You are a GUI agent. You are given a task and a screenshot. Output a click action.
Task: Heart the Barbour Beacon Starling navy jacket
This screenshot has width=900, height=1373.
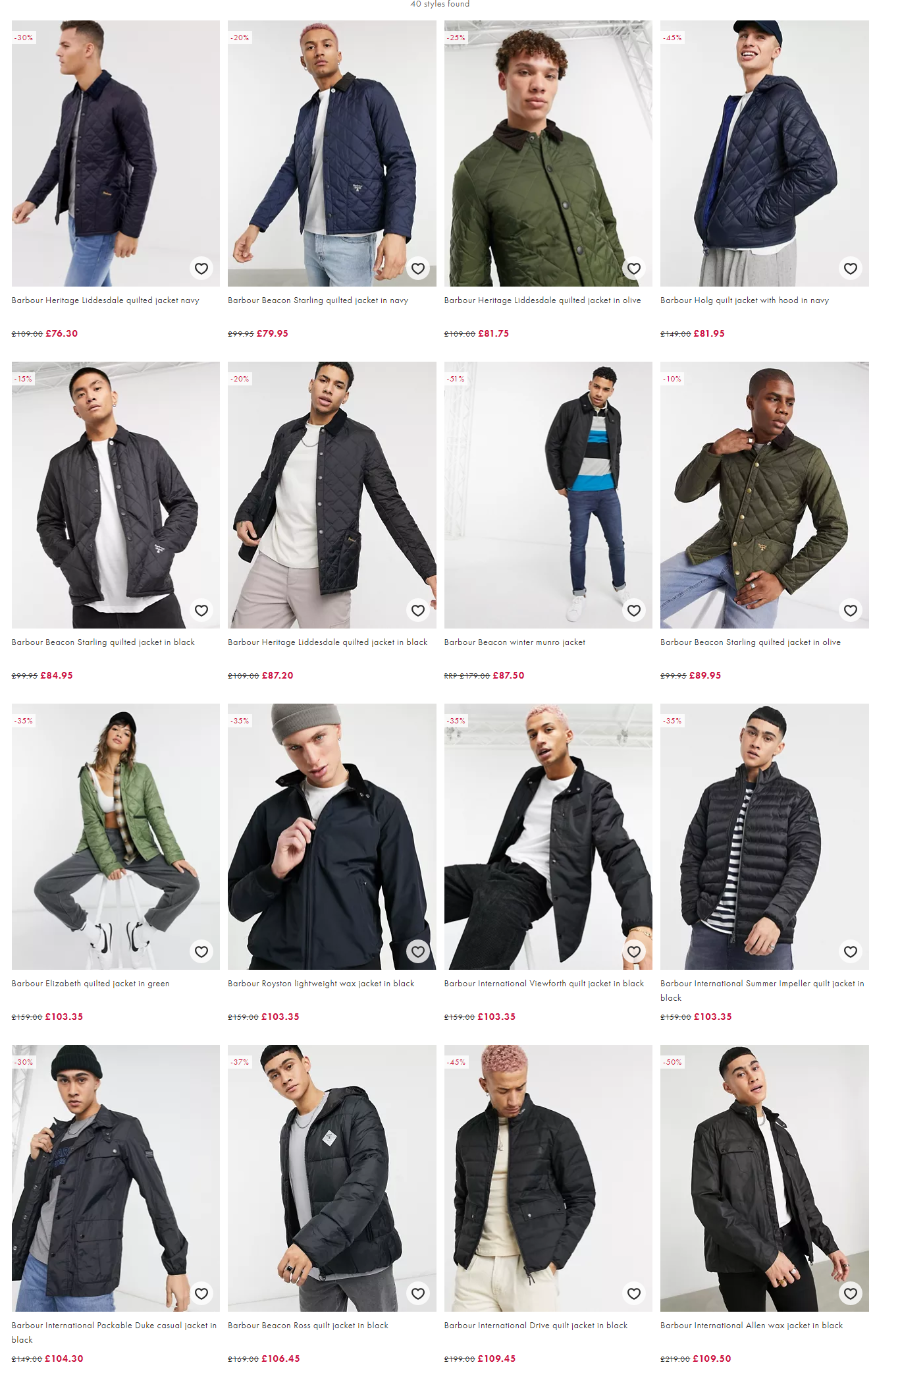point(418,268)
